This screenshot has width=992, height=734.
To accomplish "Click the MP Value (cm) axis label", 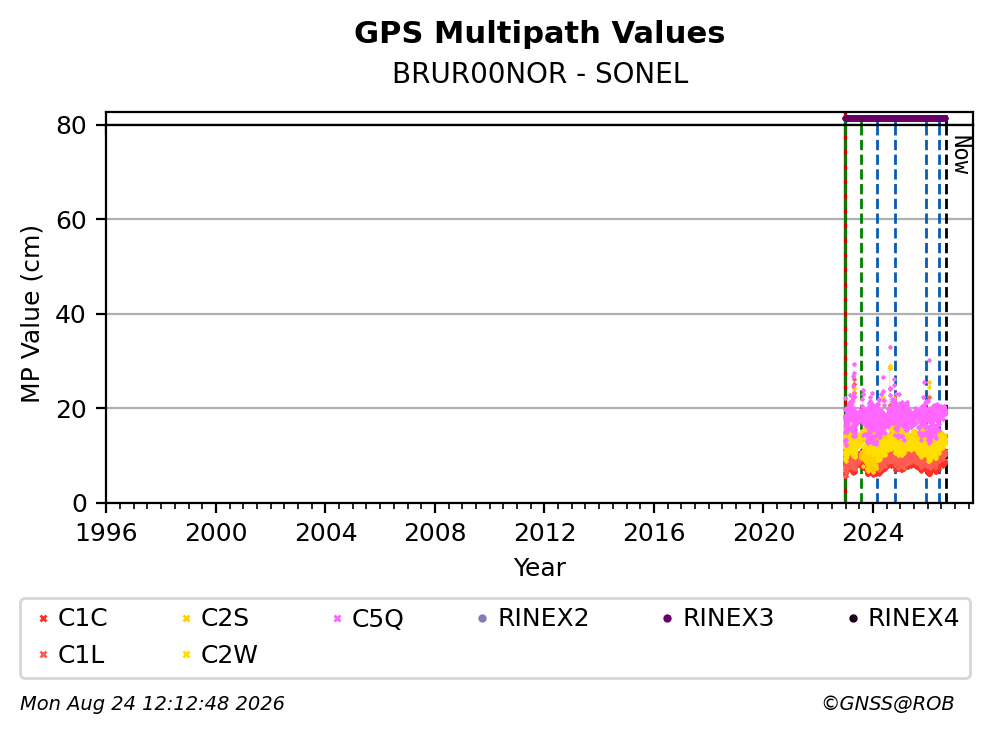I will (30, 314).
